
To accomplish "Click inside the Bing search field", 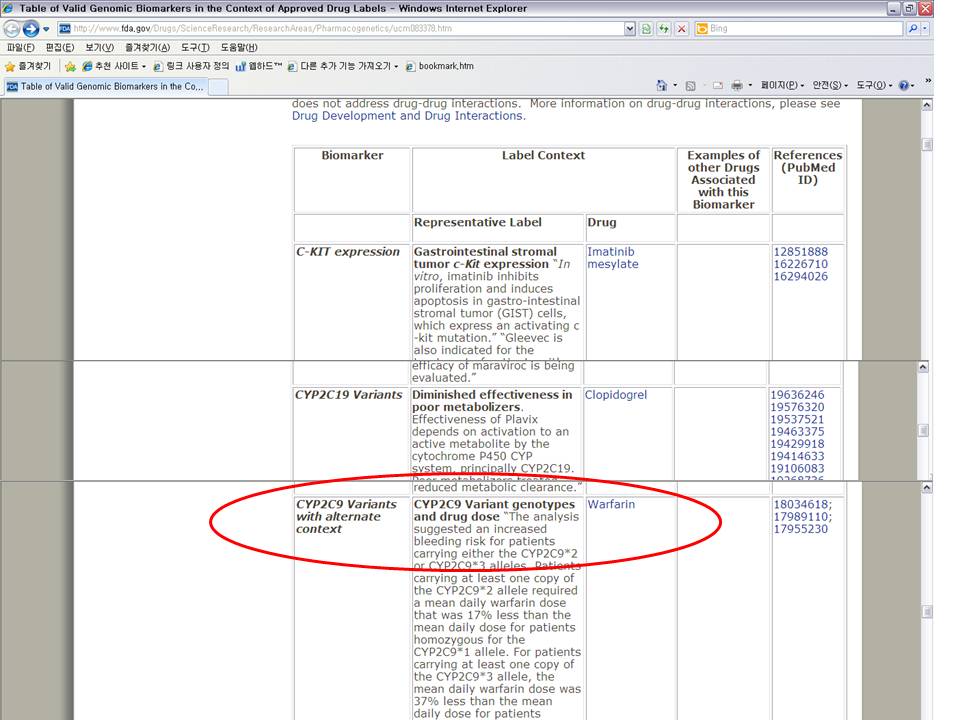I will (805, 29).
